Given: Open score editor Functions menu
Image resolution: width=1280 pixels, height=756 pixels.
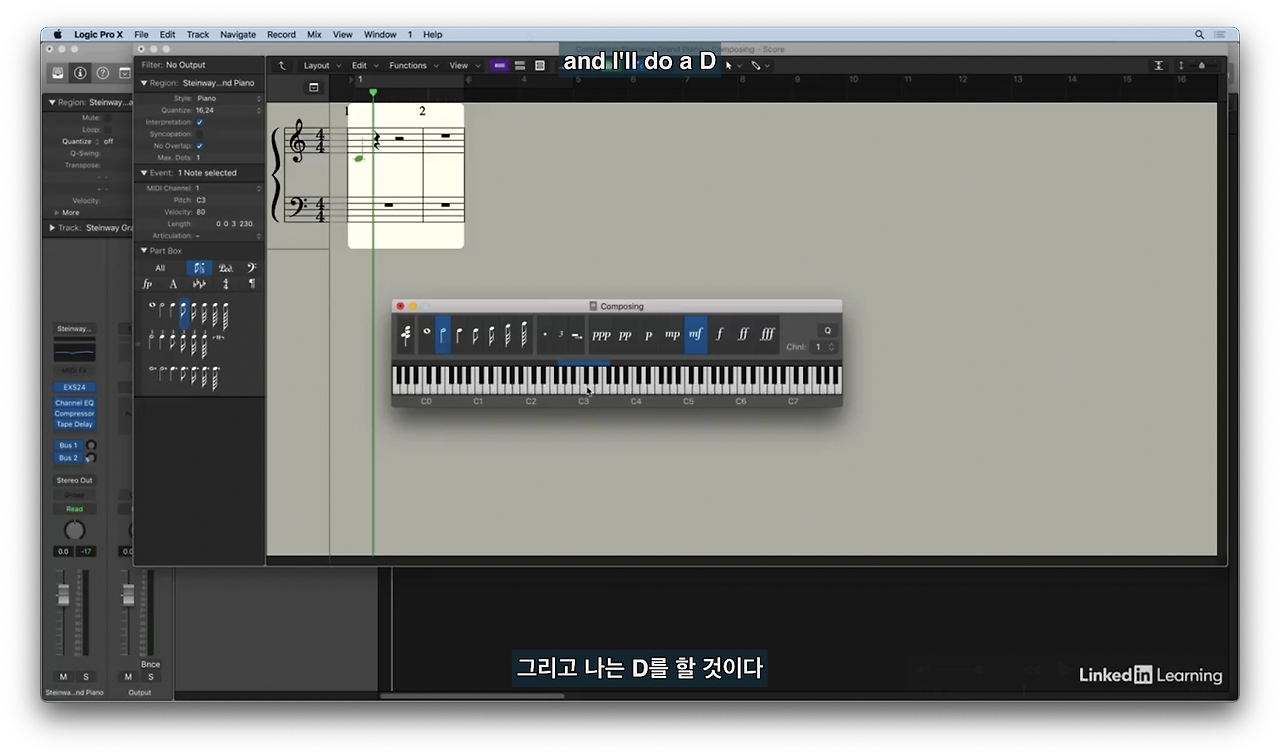Looking at the screenshot, I should [x=412, y=65].
